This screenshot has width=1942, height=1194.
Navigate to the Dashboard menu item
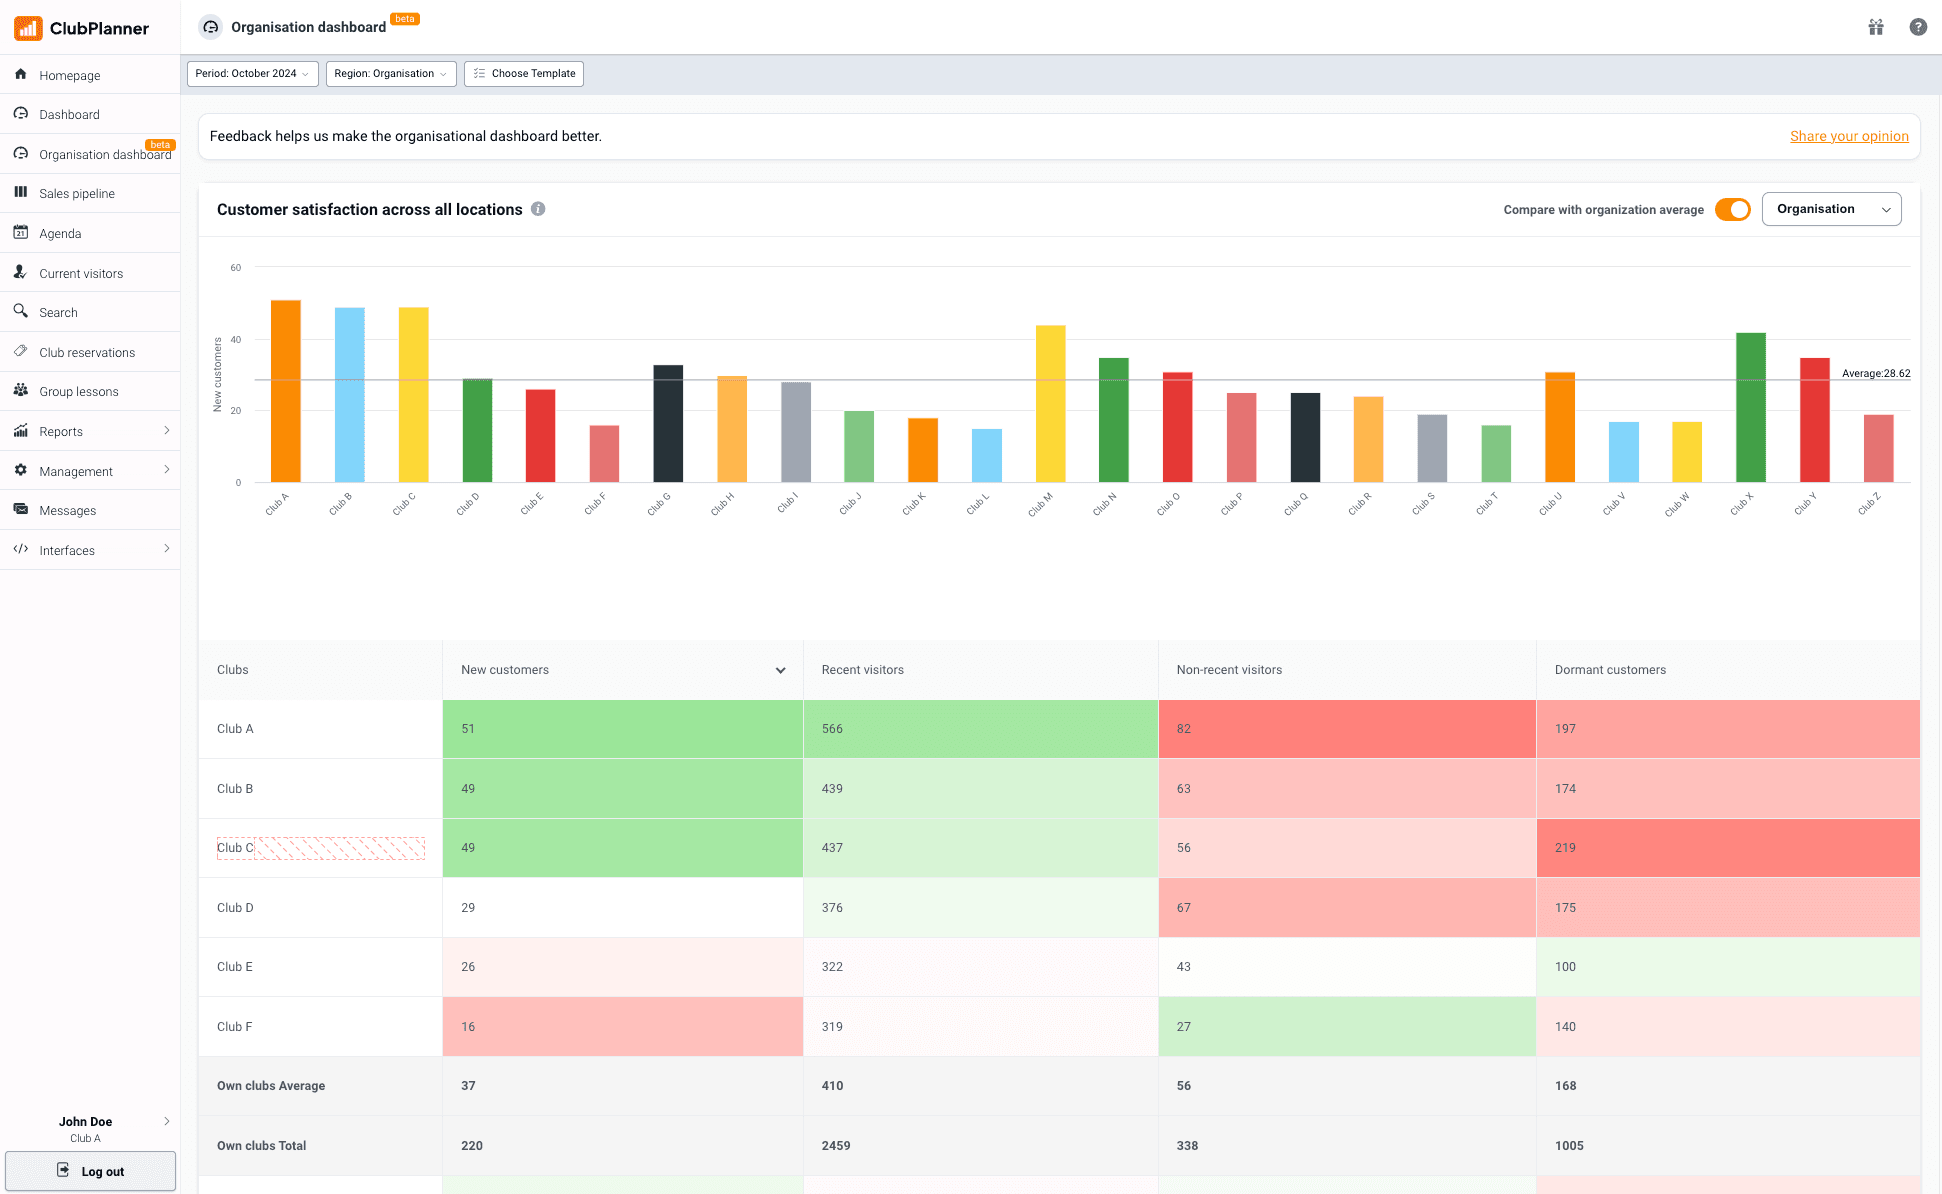tap(68, 114)
